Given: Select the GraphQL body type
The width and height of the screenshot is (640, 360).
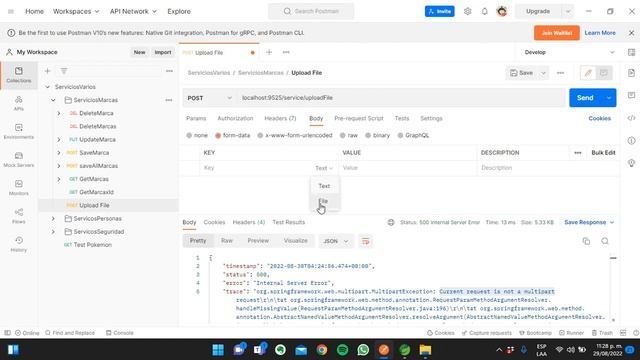Looking at the screenshot, I should [413, 136].
